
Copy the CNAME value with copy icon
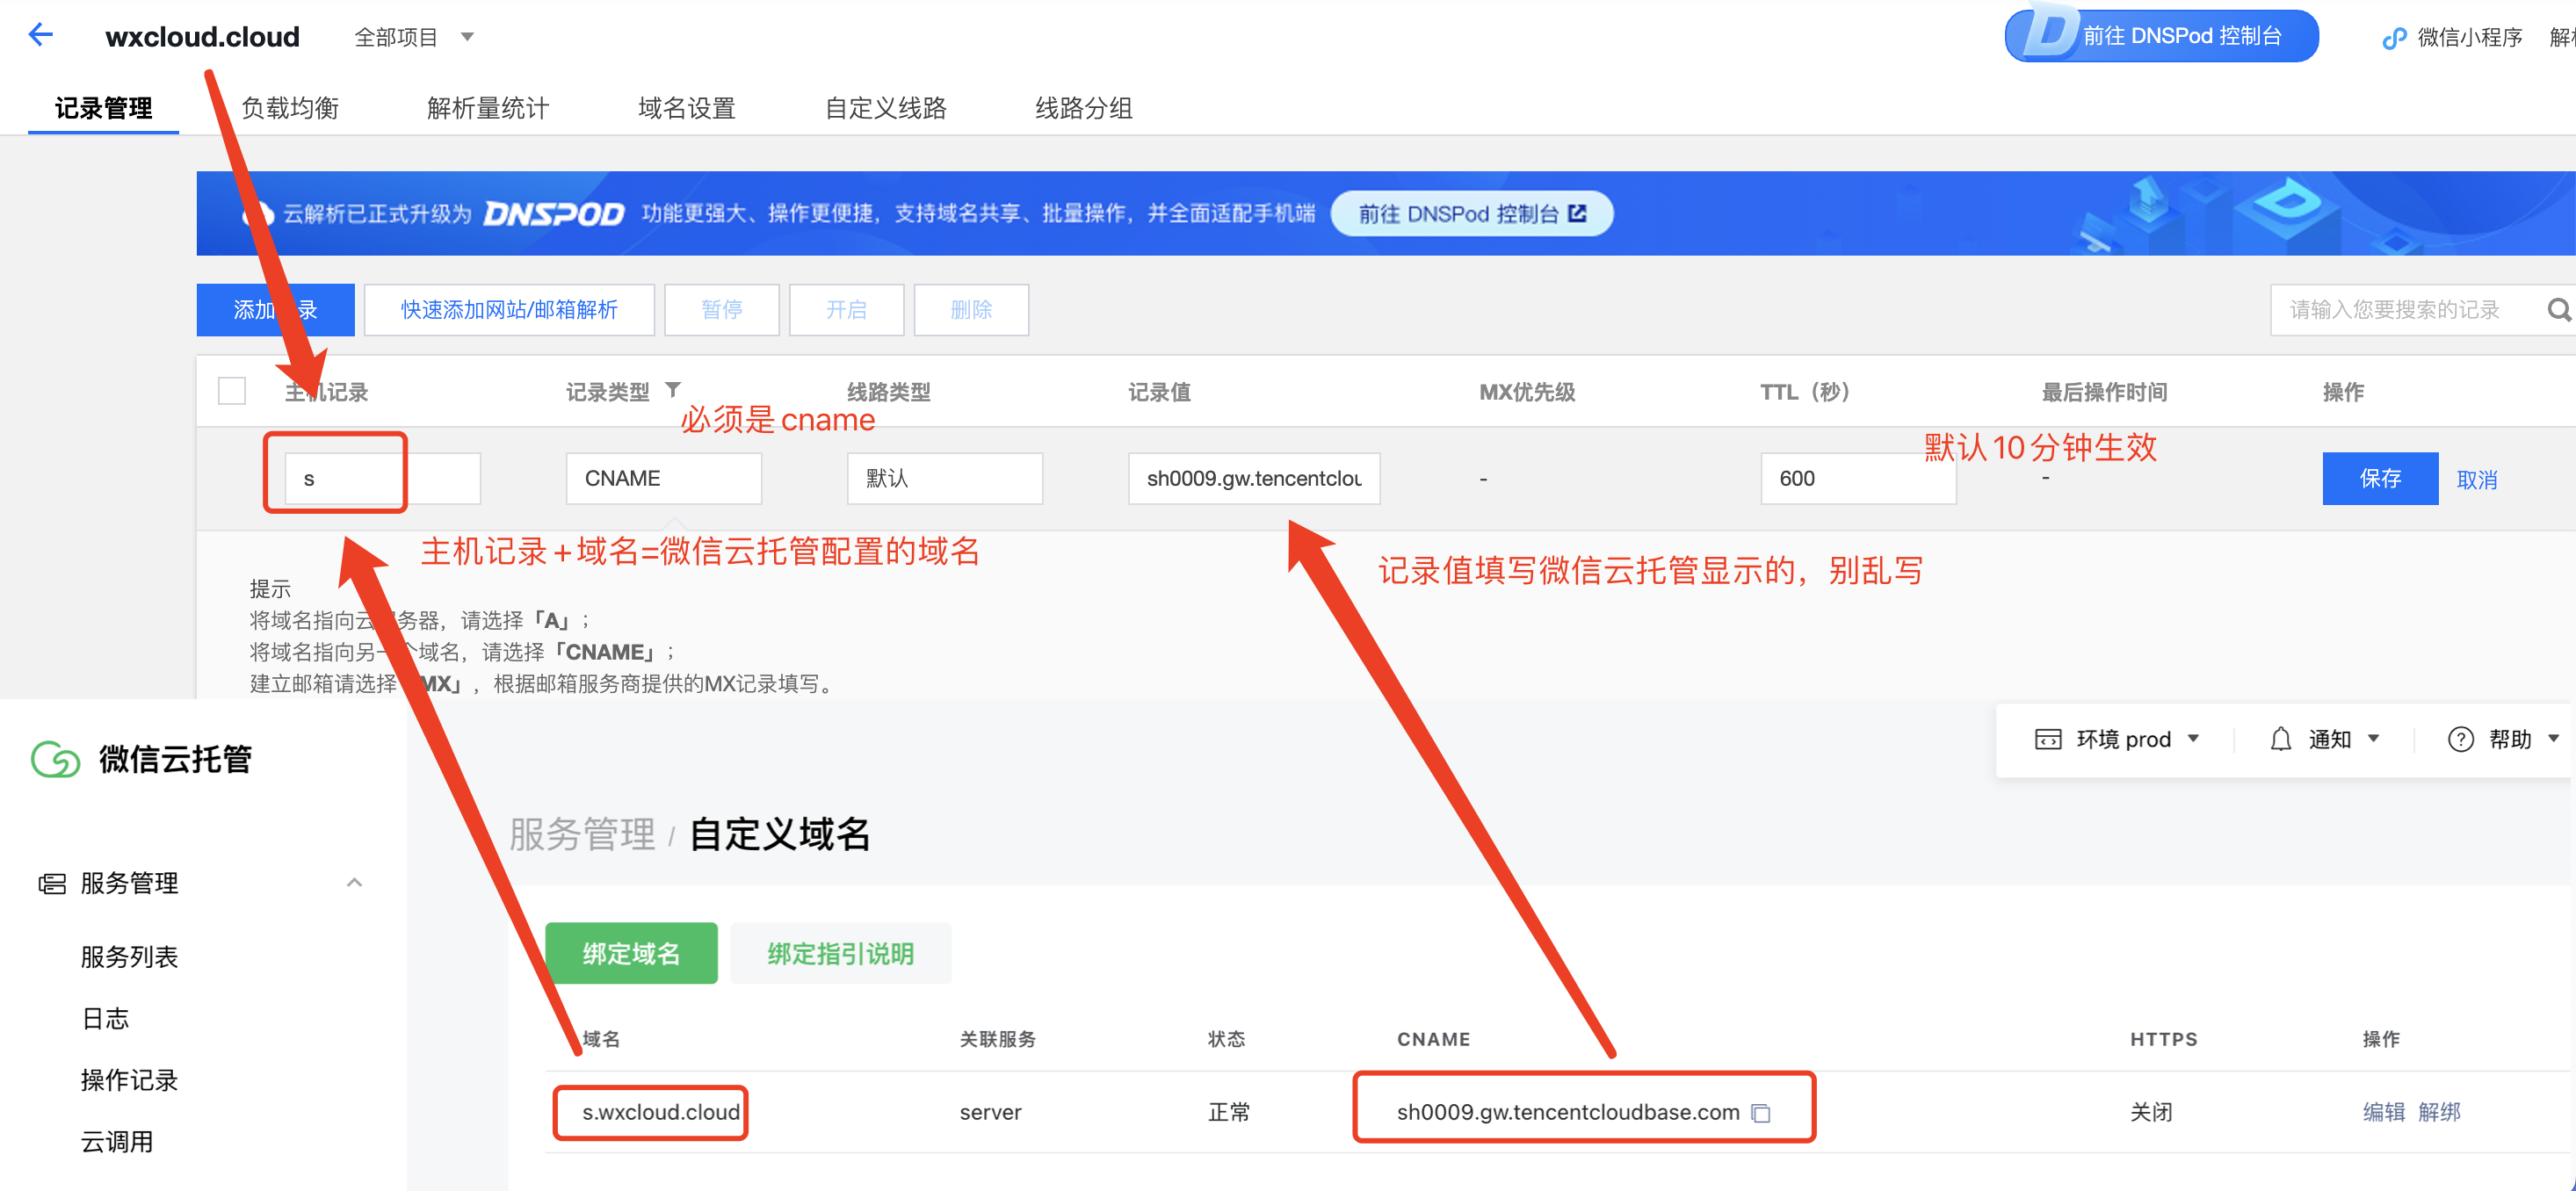(1761, 1113)
